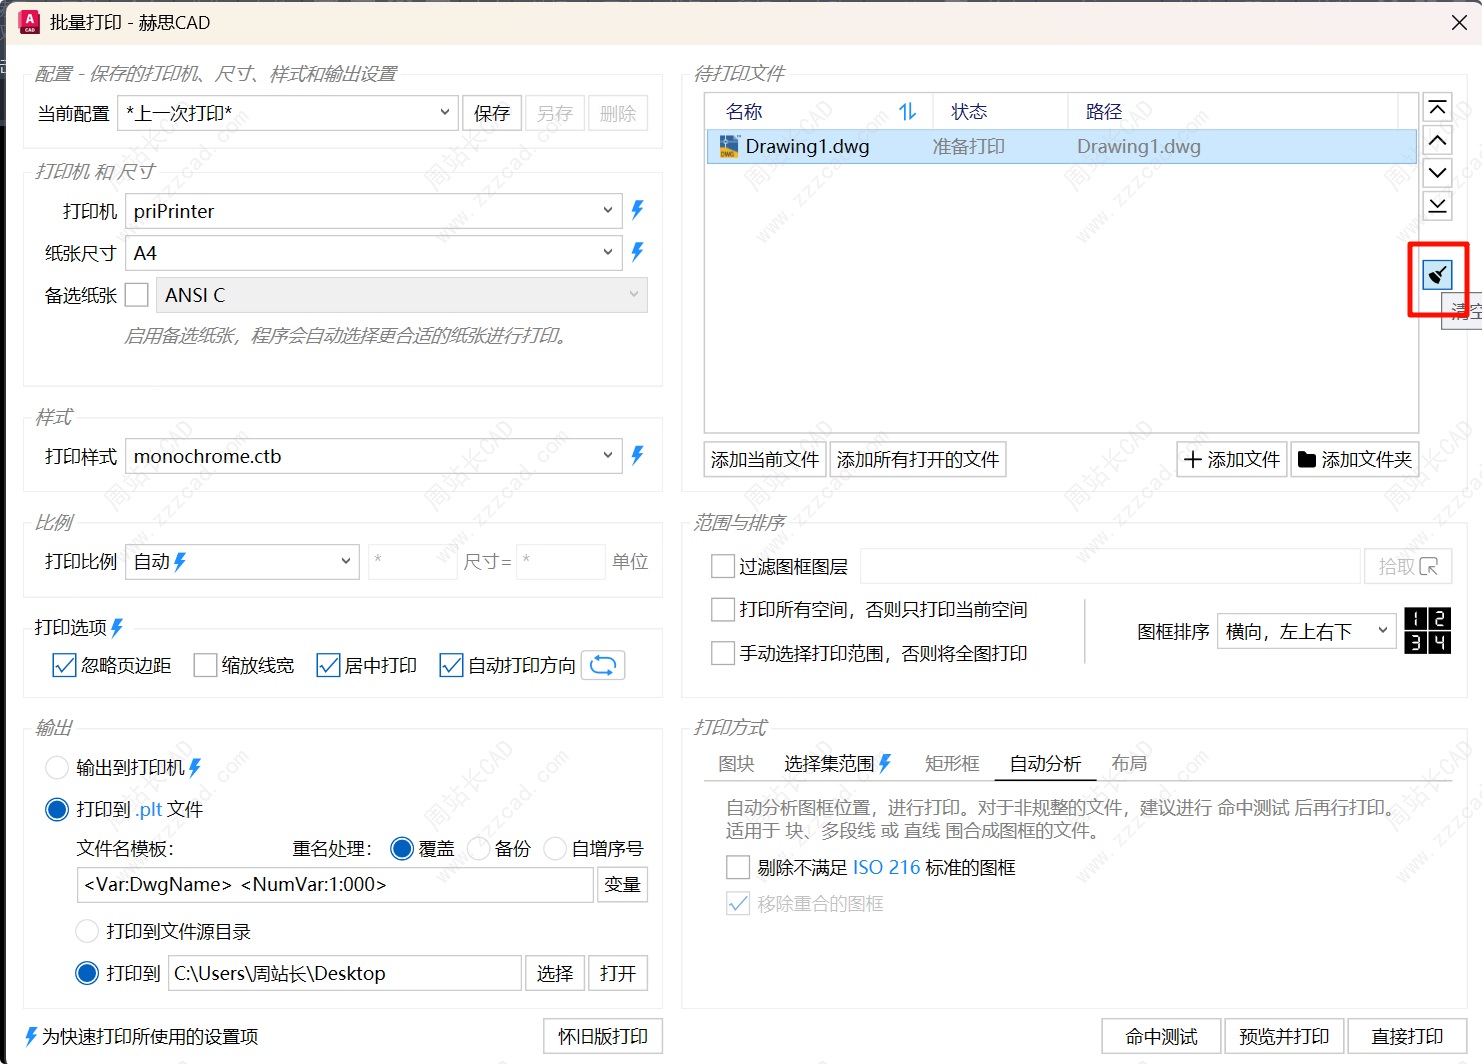Click sort arrows in the name column header
1482x1064 pixels.
coord(907,112)
